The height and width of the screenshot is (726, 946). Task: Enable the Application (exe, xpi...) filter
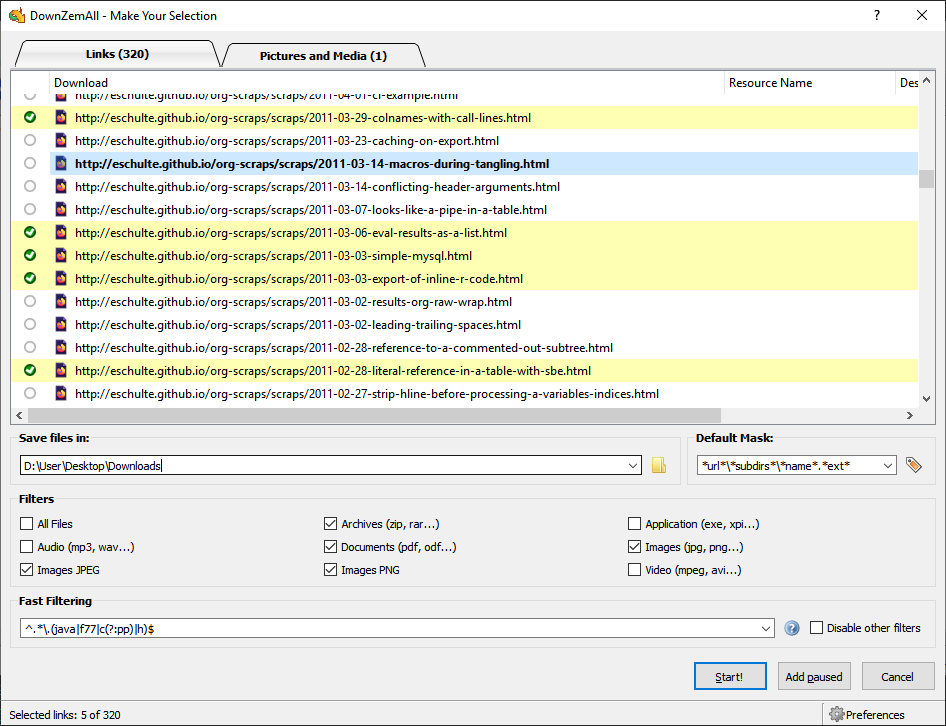coord(634,523)
